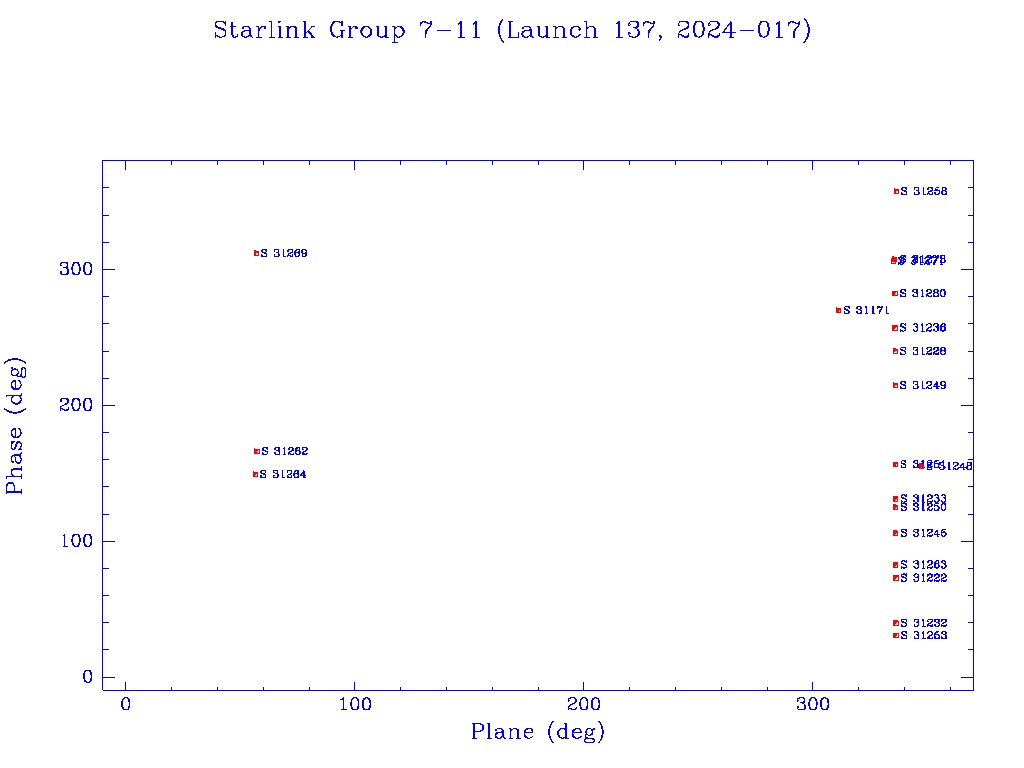
Task: Click the "Plane (deg)" horizontal axis label
Action: (x=537, y=732)
